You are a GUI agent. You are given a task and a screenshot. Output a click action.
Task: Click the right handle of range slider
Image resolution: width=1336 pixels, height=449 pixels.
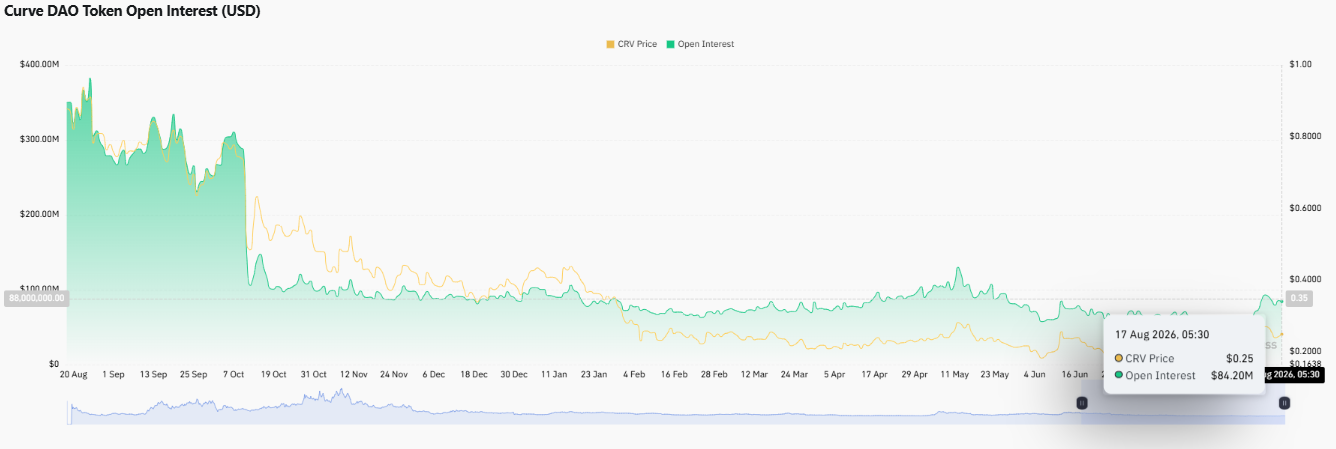click(x=1285, y=402)
